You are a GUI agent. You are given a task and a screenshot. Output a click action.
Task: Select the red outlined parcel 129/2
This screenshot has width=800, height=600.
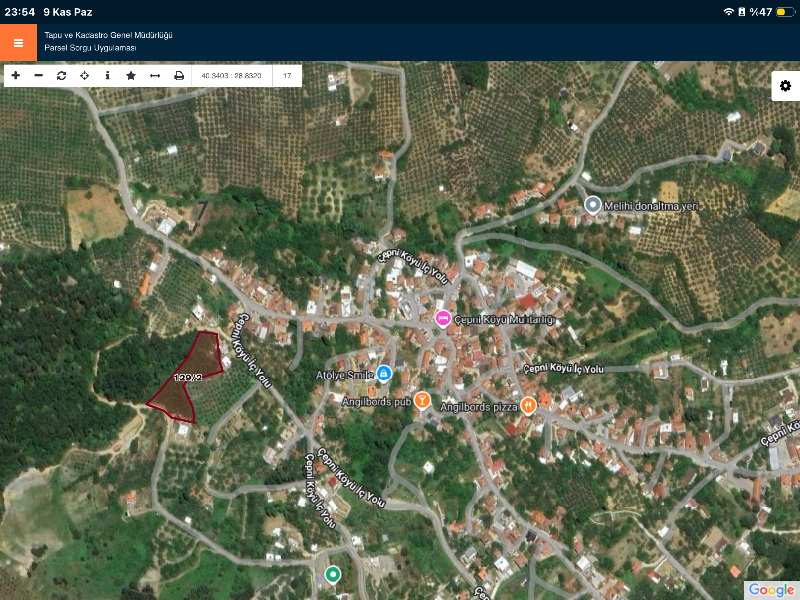pos(188,377)
